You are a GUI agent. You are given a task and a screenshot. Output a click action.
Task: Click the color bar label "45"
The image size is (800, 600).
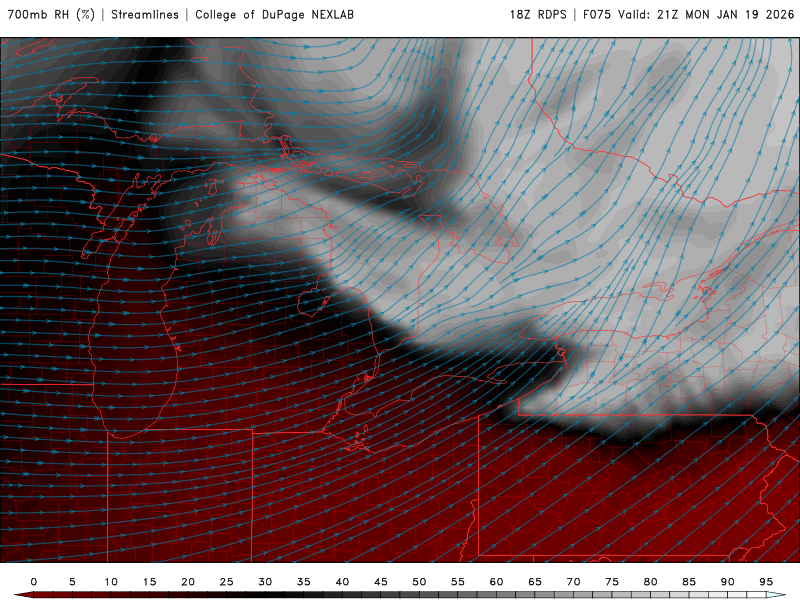pyautogui.click(x=381, y=582)
